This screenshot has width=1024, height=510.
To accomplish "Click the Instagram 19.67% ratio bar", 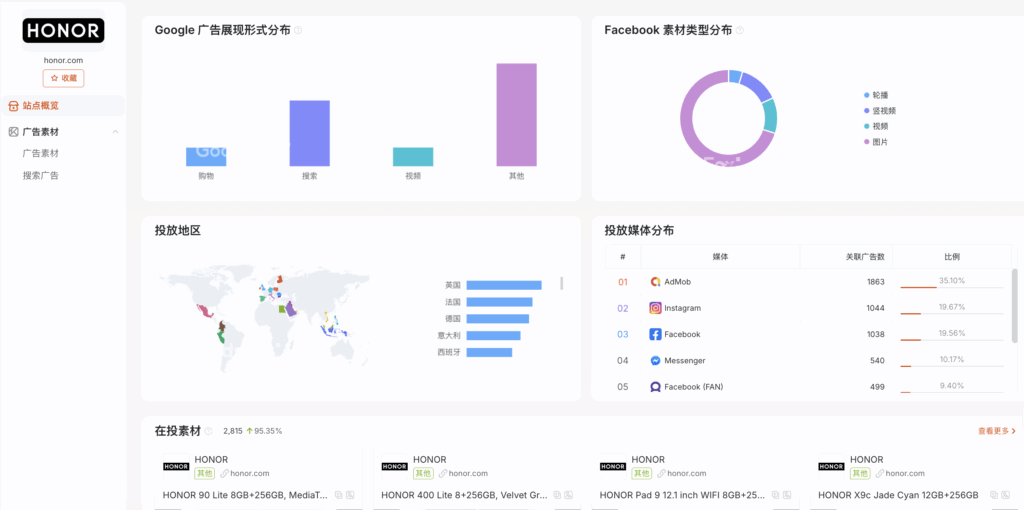I will coord(952,313).
